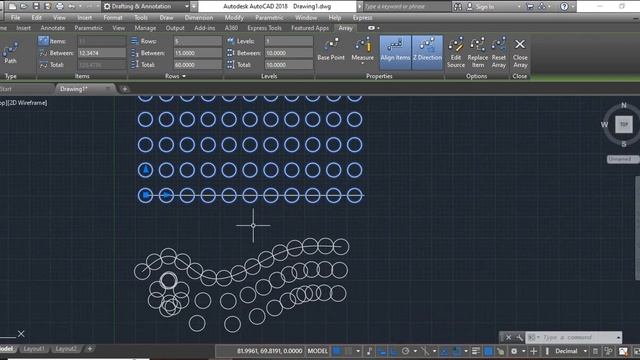Toggle lineweight display icon in status bar
Viewport: 640px width, 360px height.
476,351
